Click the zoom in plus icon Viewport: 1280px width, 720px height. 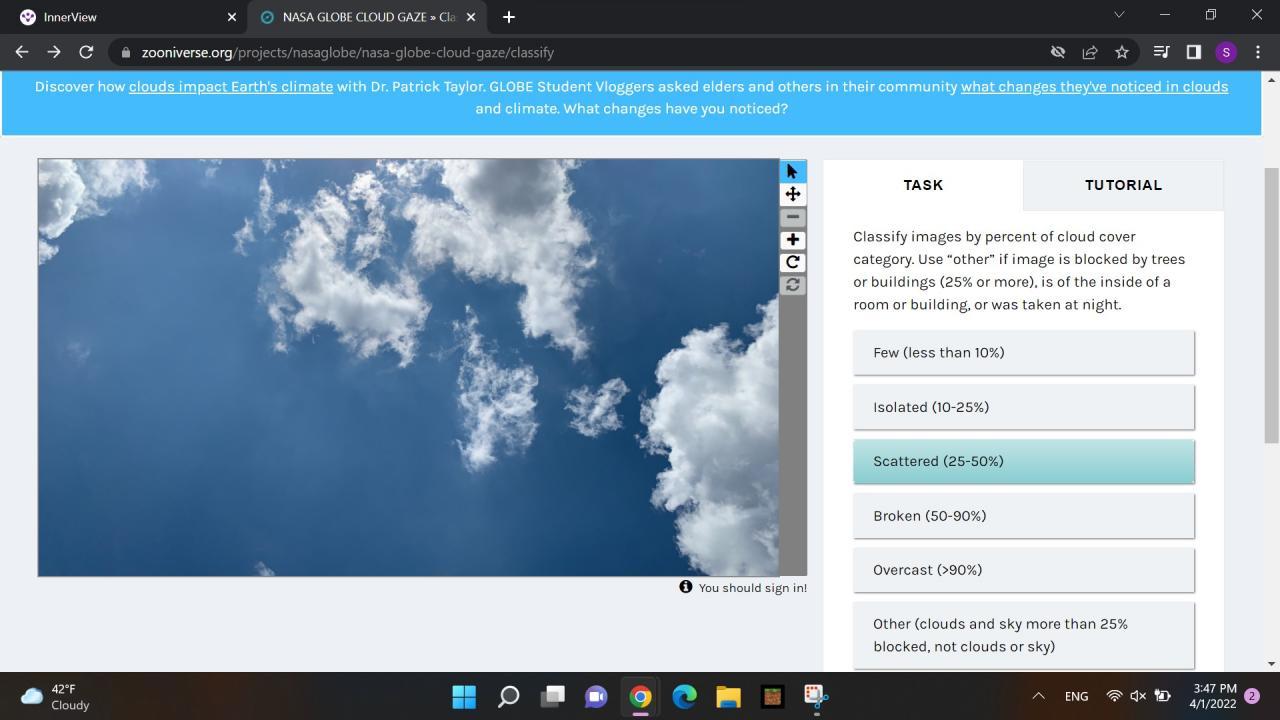tap(792, 240)
